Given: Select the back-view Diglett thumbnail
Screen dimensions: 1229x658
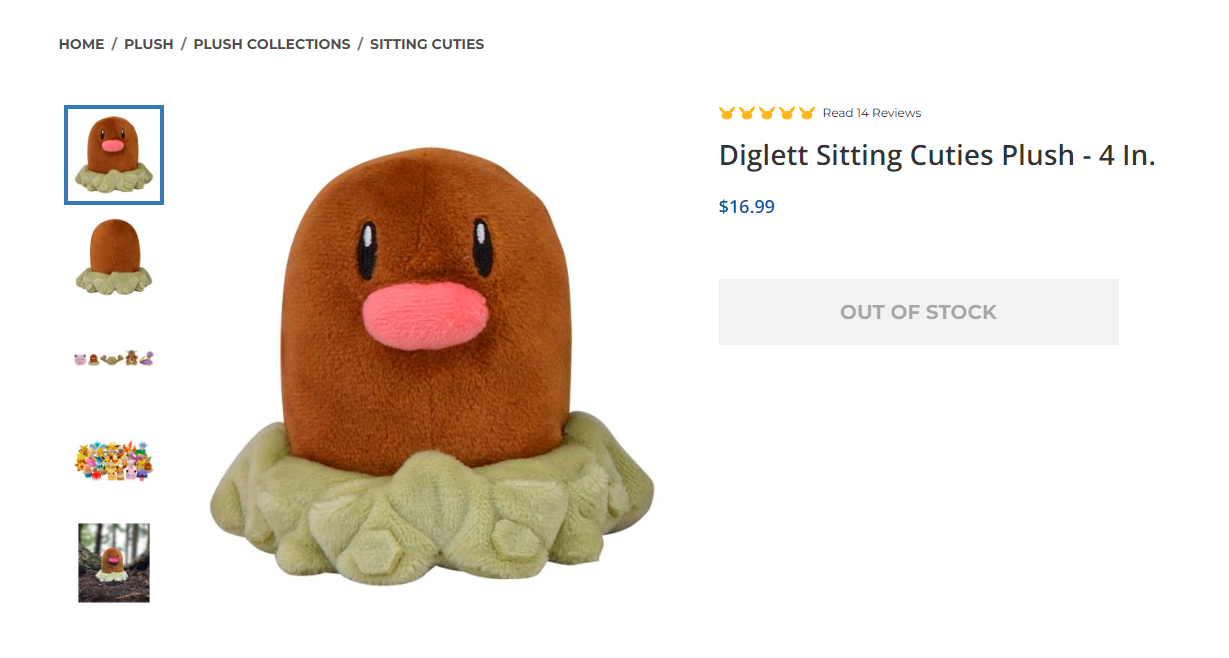Looking at the screenshot, I should click(x=114, y=257).
